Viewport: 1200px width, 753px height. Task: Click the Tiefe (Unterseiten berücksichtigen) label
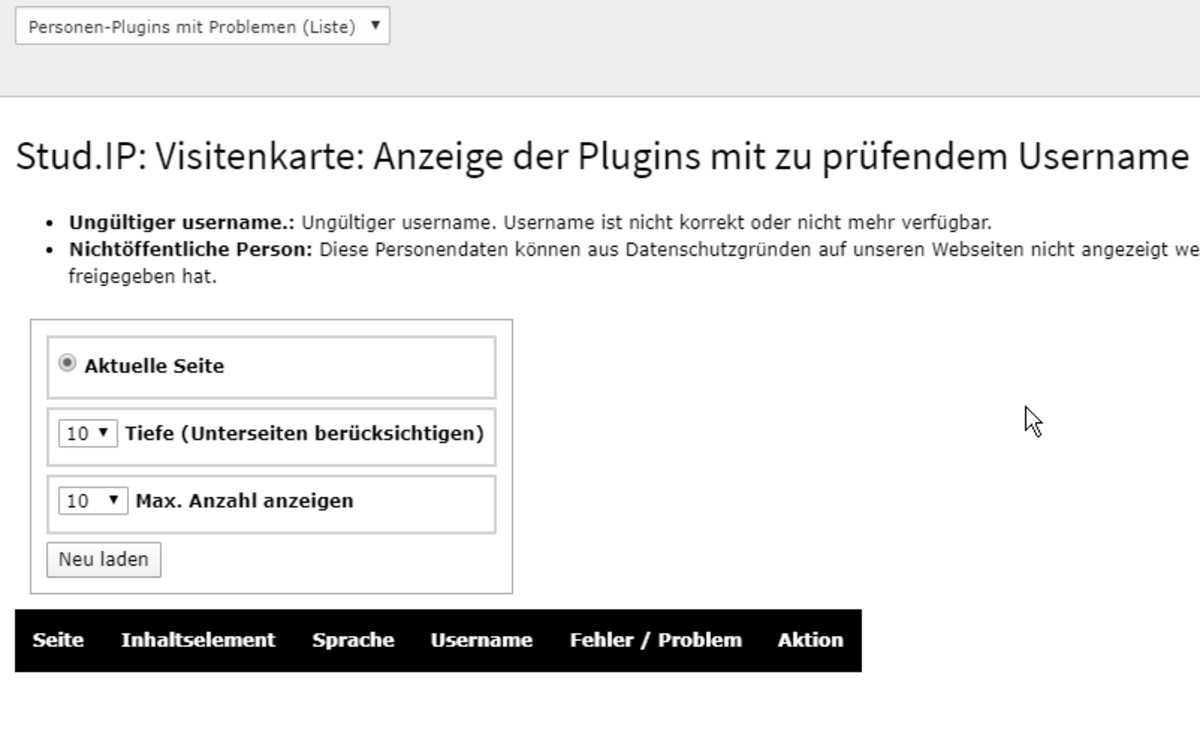click(304, 434)
